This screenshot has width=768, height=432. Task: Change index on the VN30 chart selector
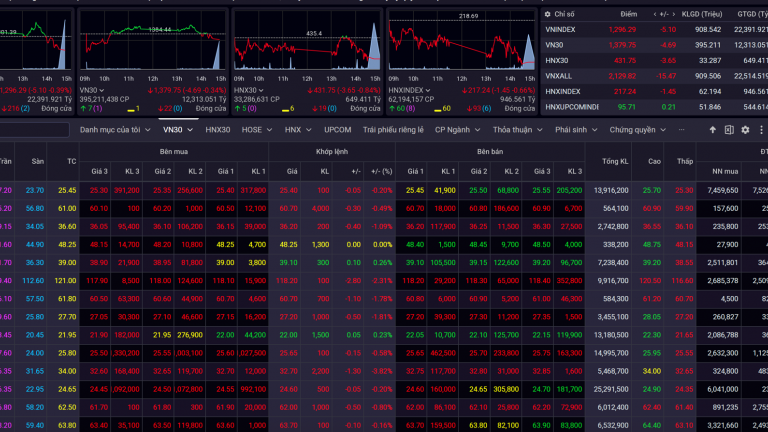click(92, 90)
